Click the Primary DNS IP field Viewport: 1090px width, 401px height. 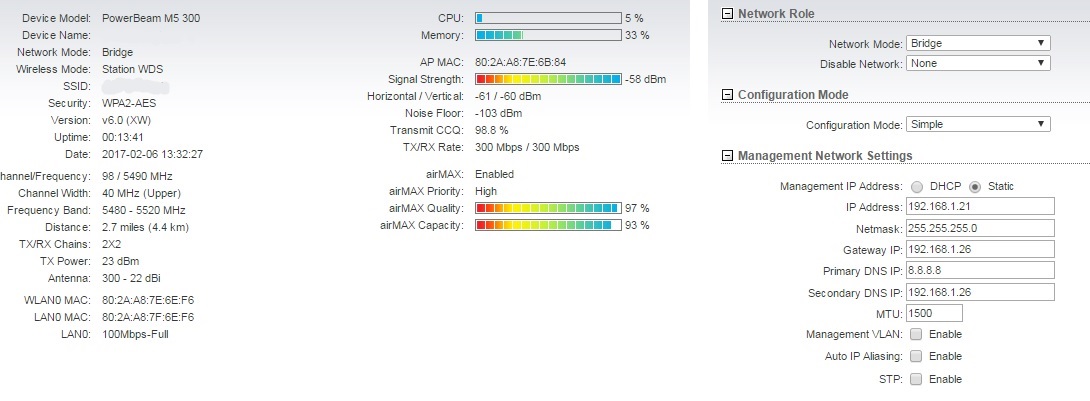click(980, 270)
